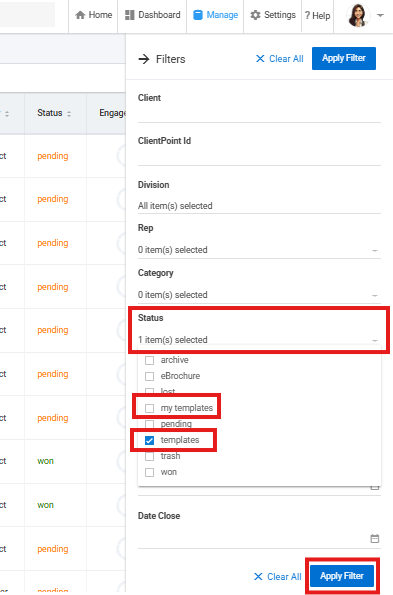The height and width of the screenshot is (595, 393).
Task: Collapse Filters panel with arrow icon
Action: coord(144,59)
